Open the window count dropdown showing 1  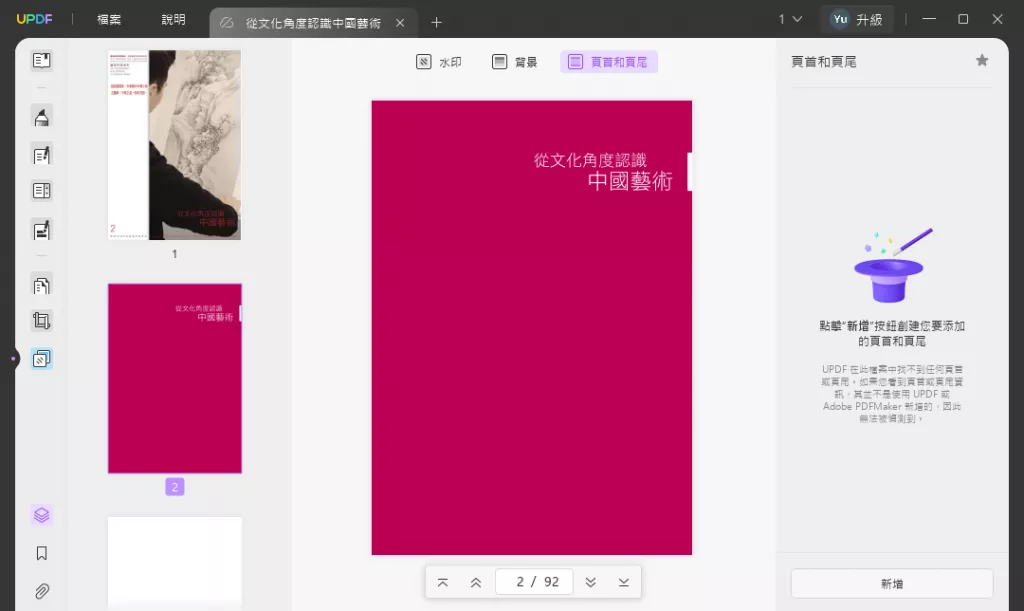click(790, 19)
